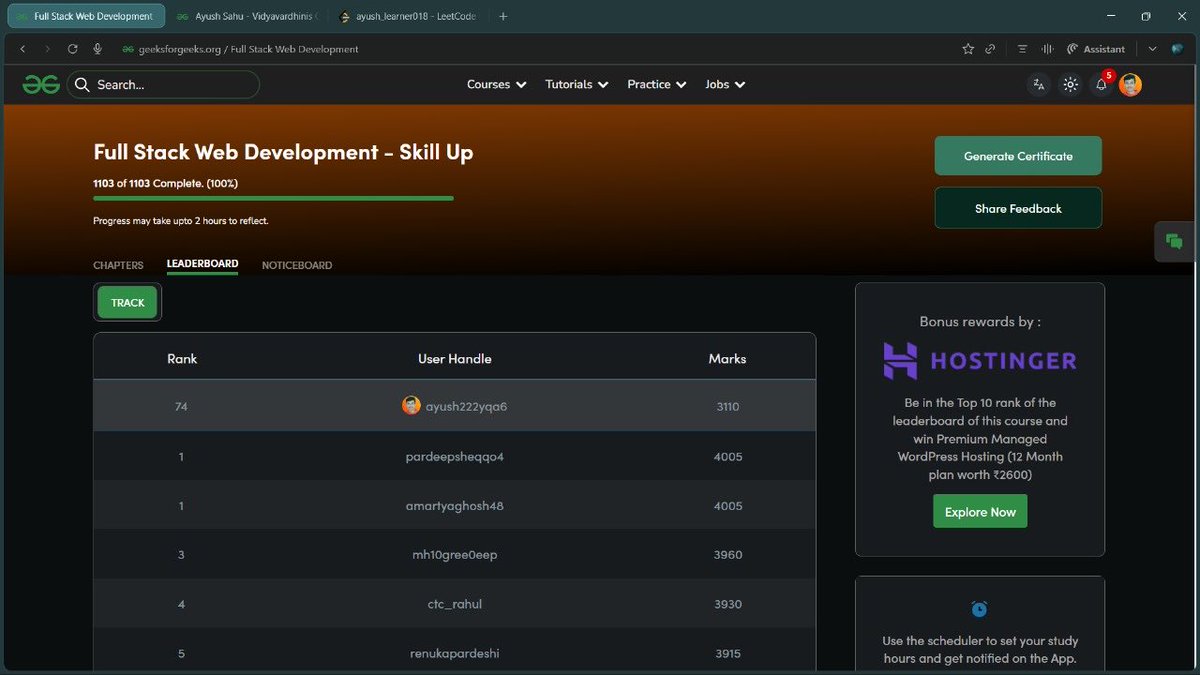This screenshot has height=675, width=1200.
Task: Click the GeeksforGeeks logo
Action: coord(41,85)
